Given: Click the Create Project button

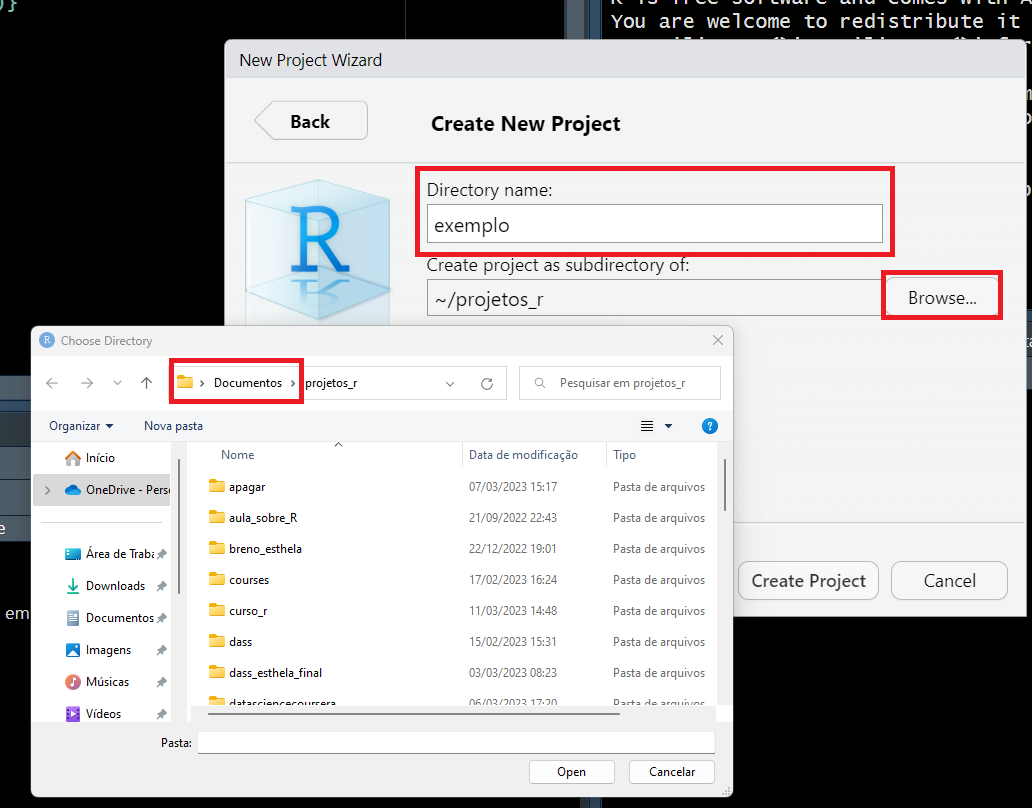Looking at the screenshot, I should [x=808, y=581].
